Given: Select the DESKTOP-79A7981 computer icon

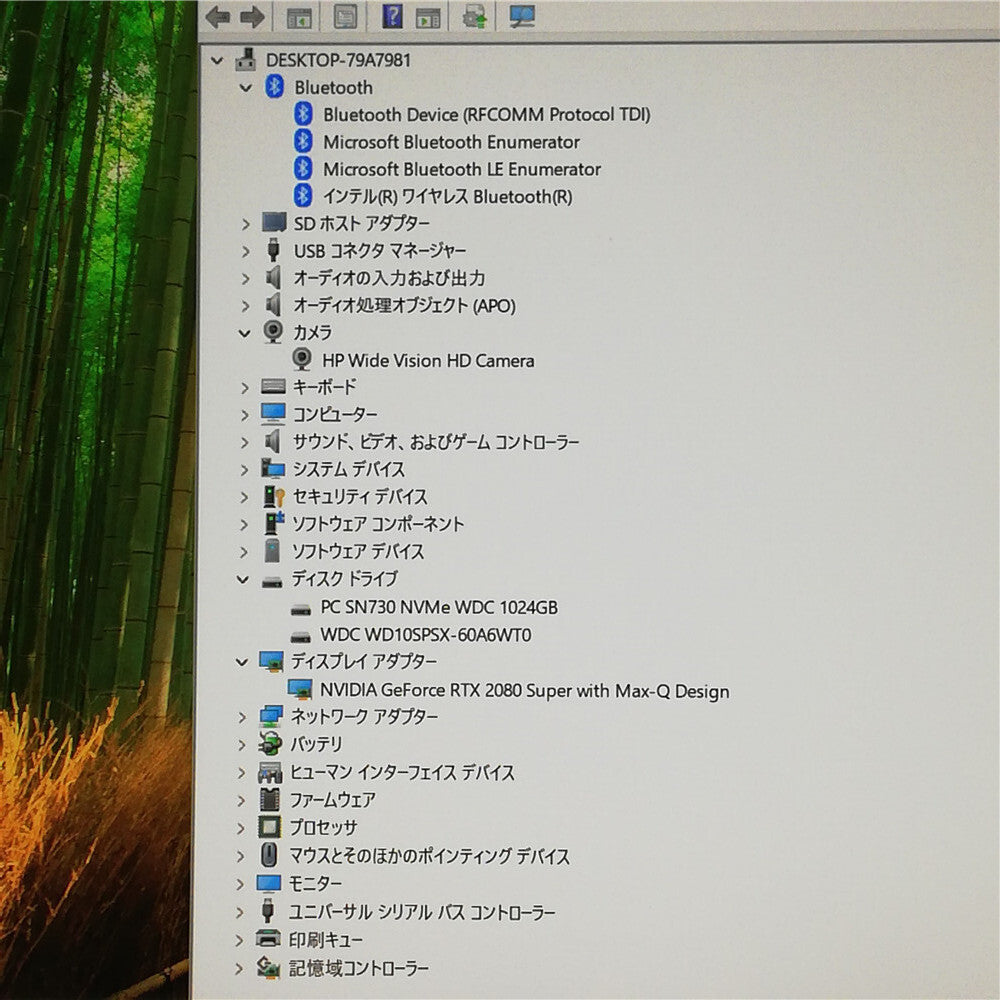Looking at the screenshot, I should (x=246, y=59).
